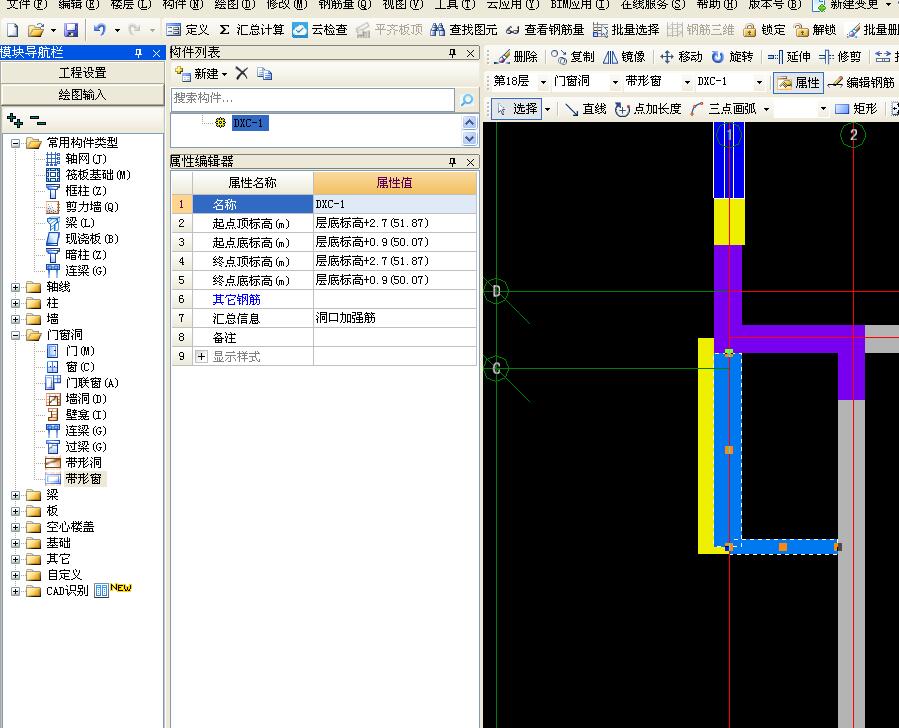
Task: Click the 锁定 lock tool
Action: click(x=764, y=30)
